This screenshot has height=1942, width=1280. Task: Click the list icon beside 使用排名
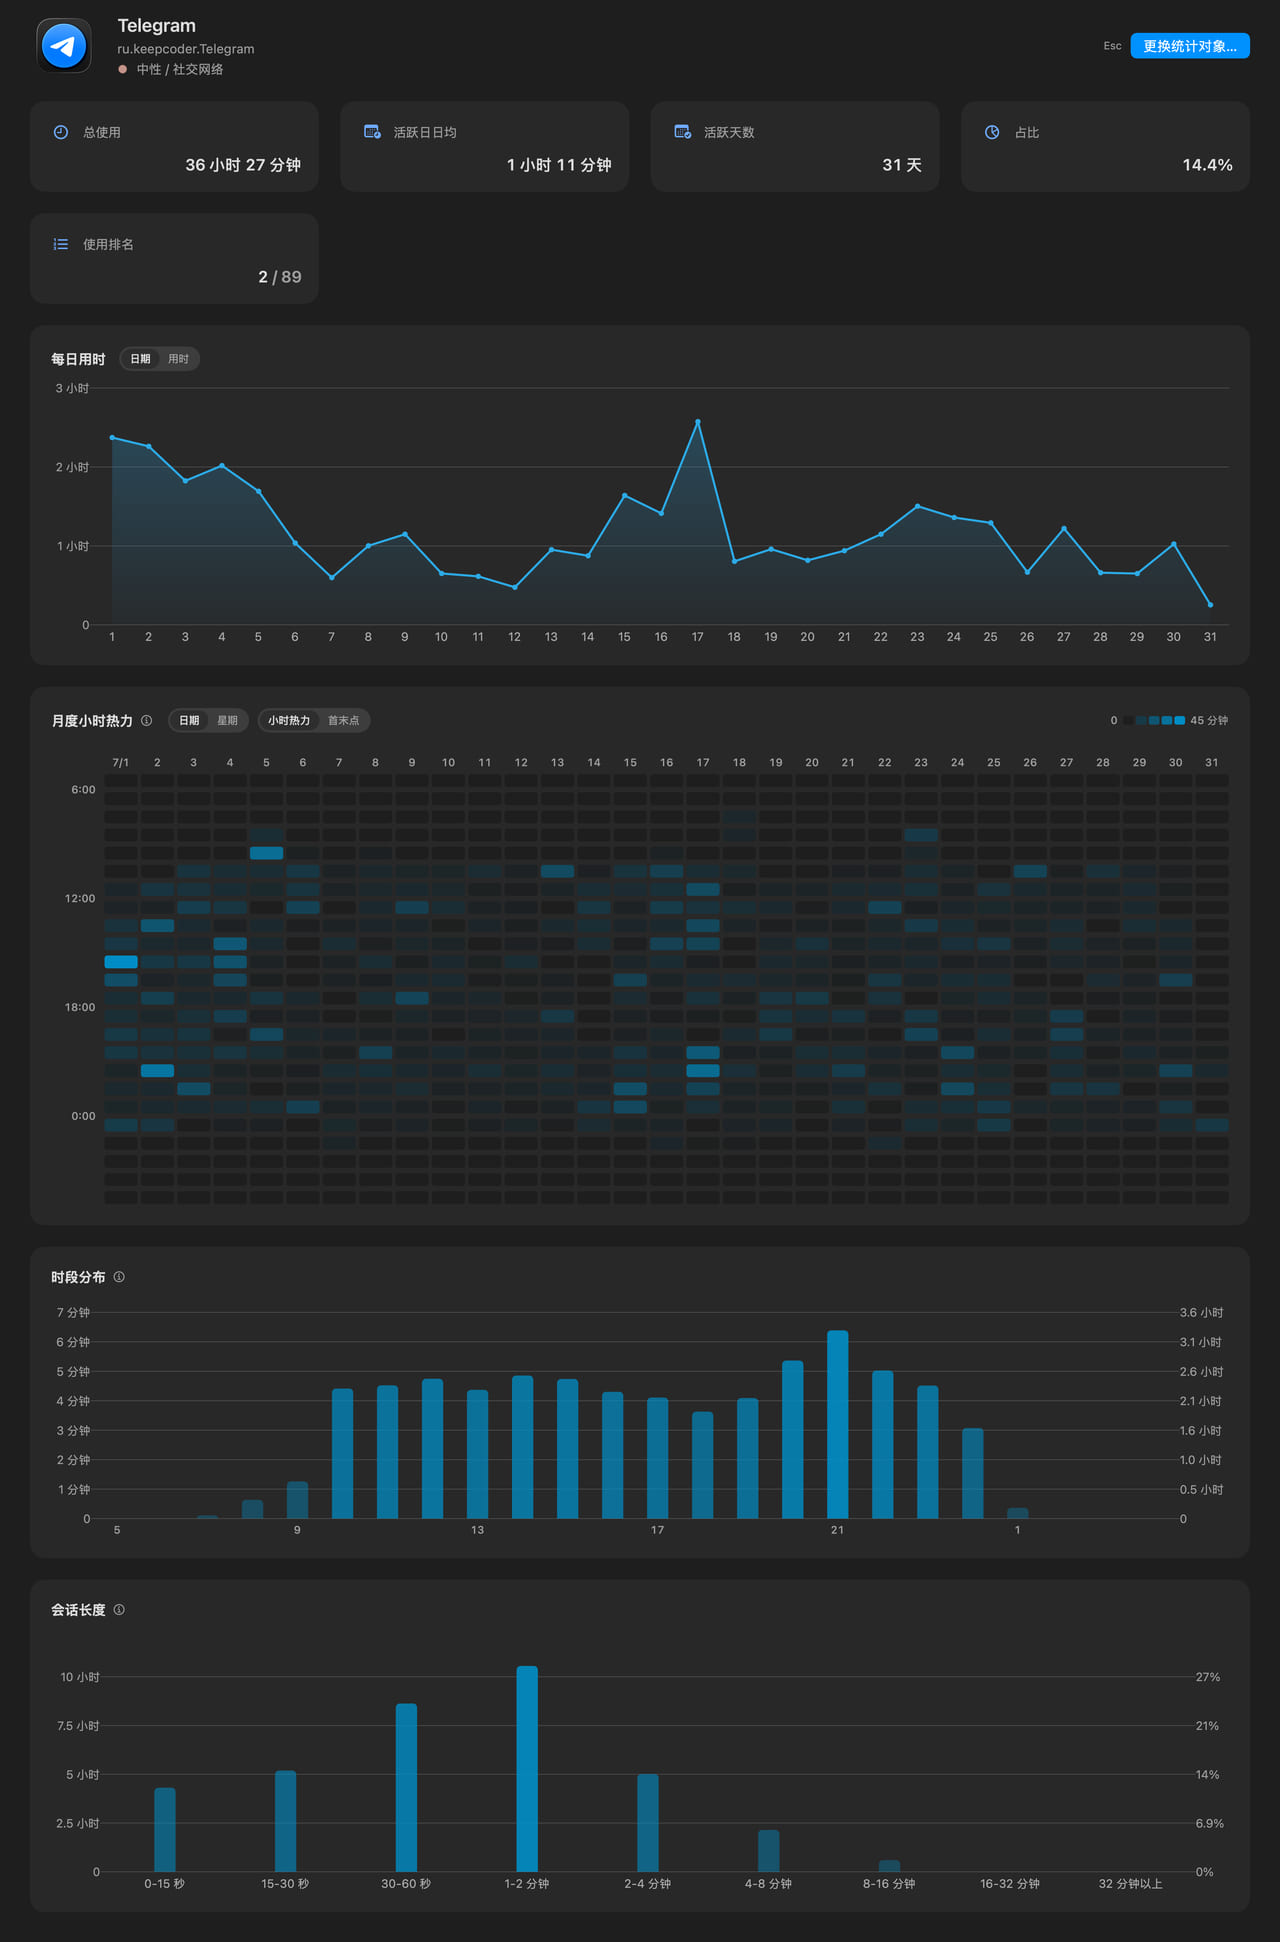(x=61, y=244)
